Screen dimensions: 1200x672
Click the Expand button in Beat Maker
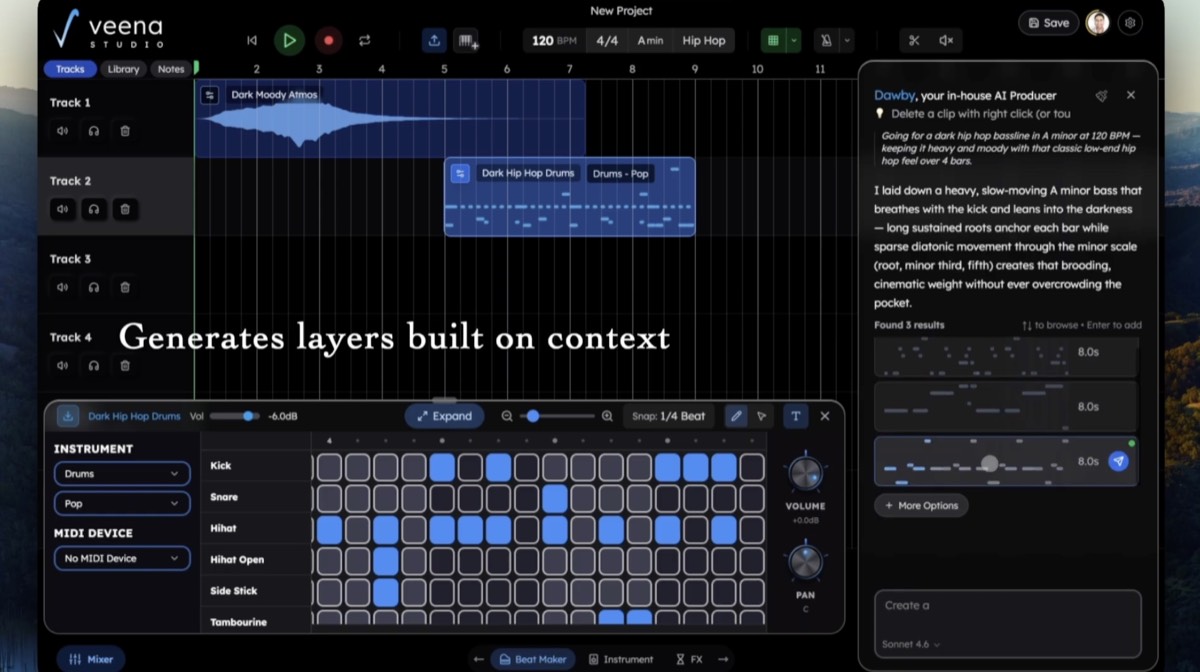pyautogui.click(x=444, y=415)
